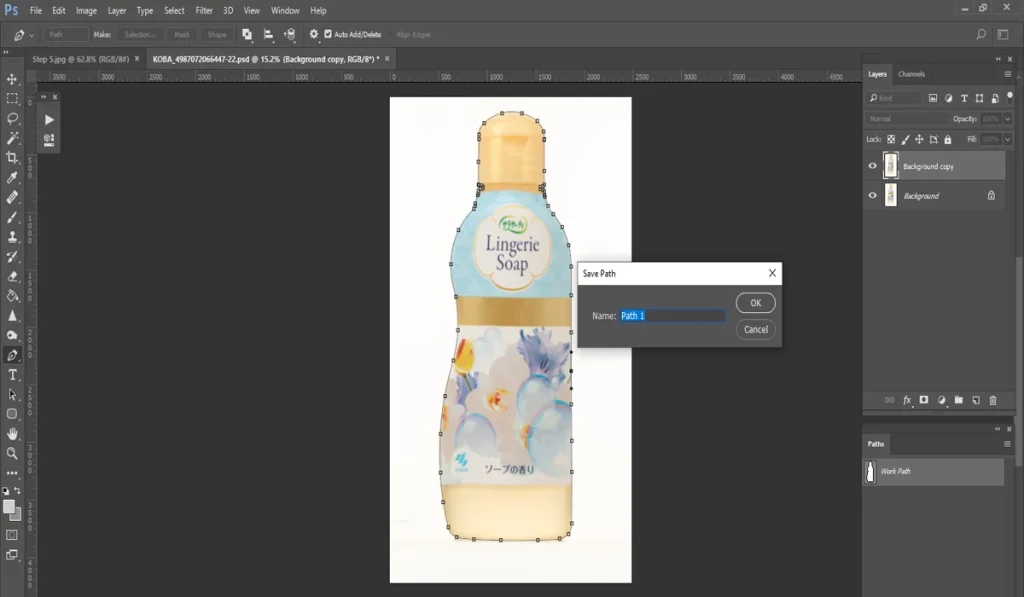Open pen options gear icon
The width and height of the screenshot is (1024, 597).
tap(313, 35)
